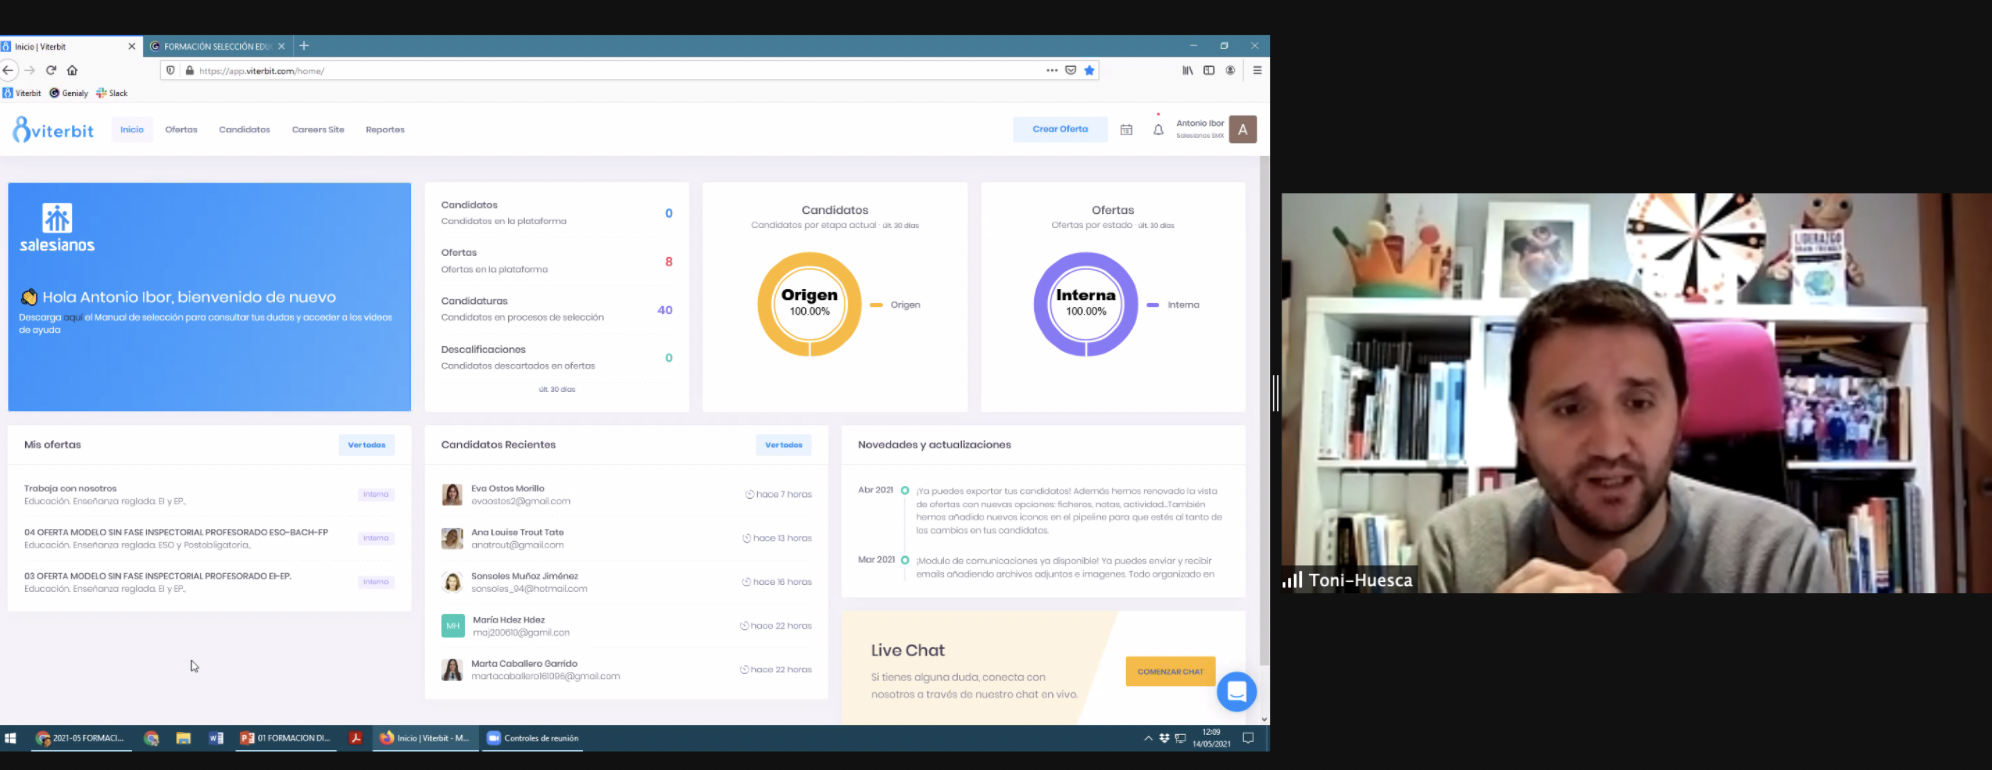Viewport: 1992px width, 770px height.
Task: Reload the page in browser
Action: (51, 71)
